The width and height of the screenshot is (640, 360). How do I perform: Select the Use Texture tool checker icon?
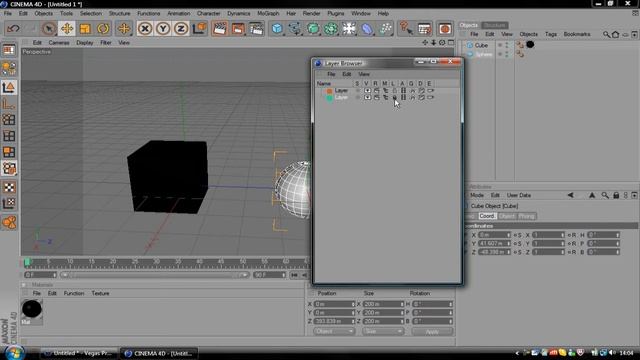9,187
